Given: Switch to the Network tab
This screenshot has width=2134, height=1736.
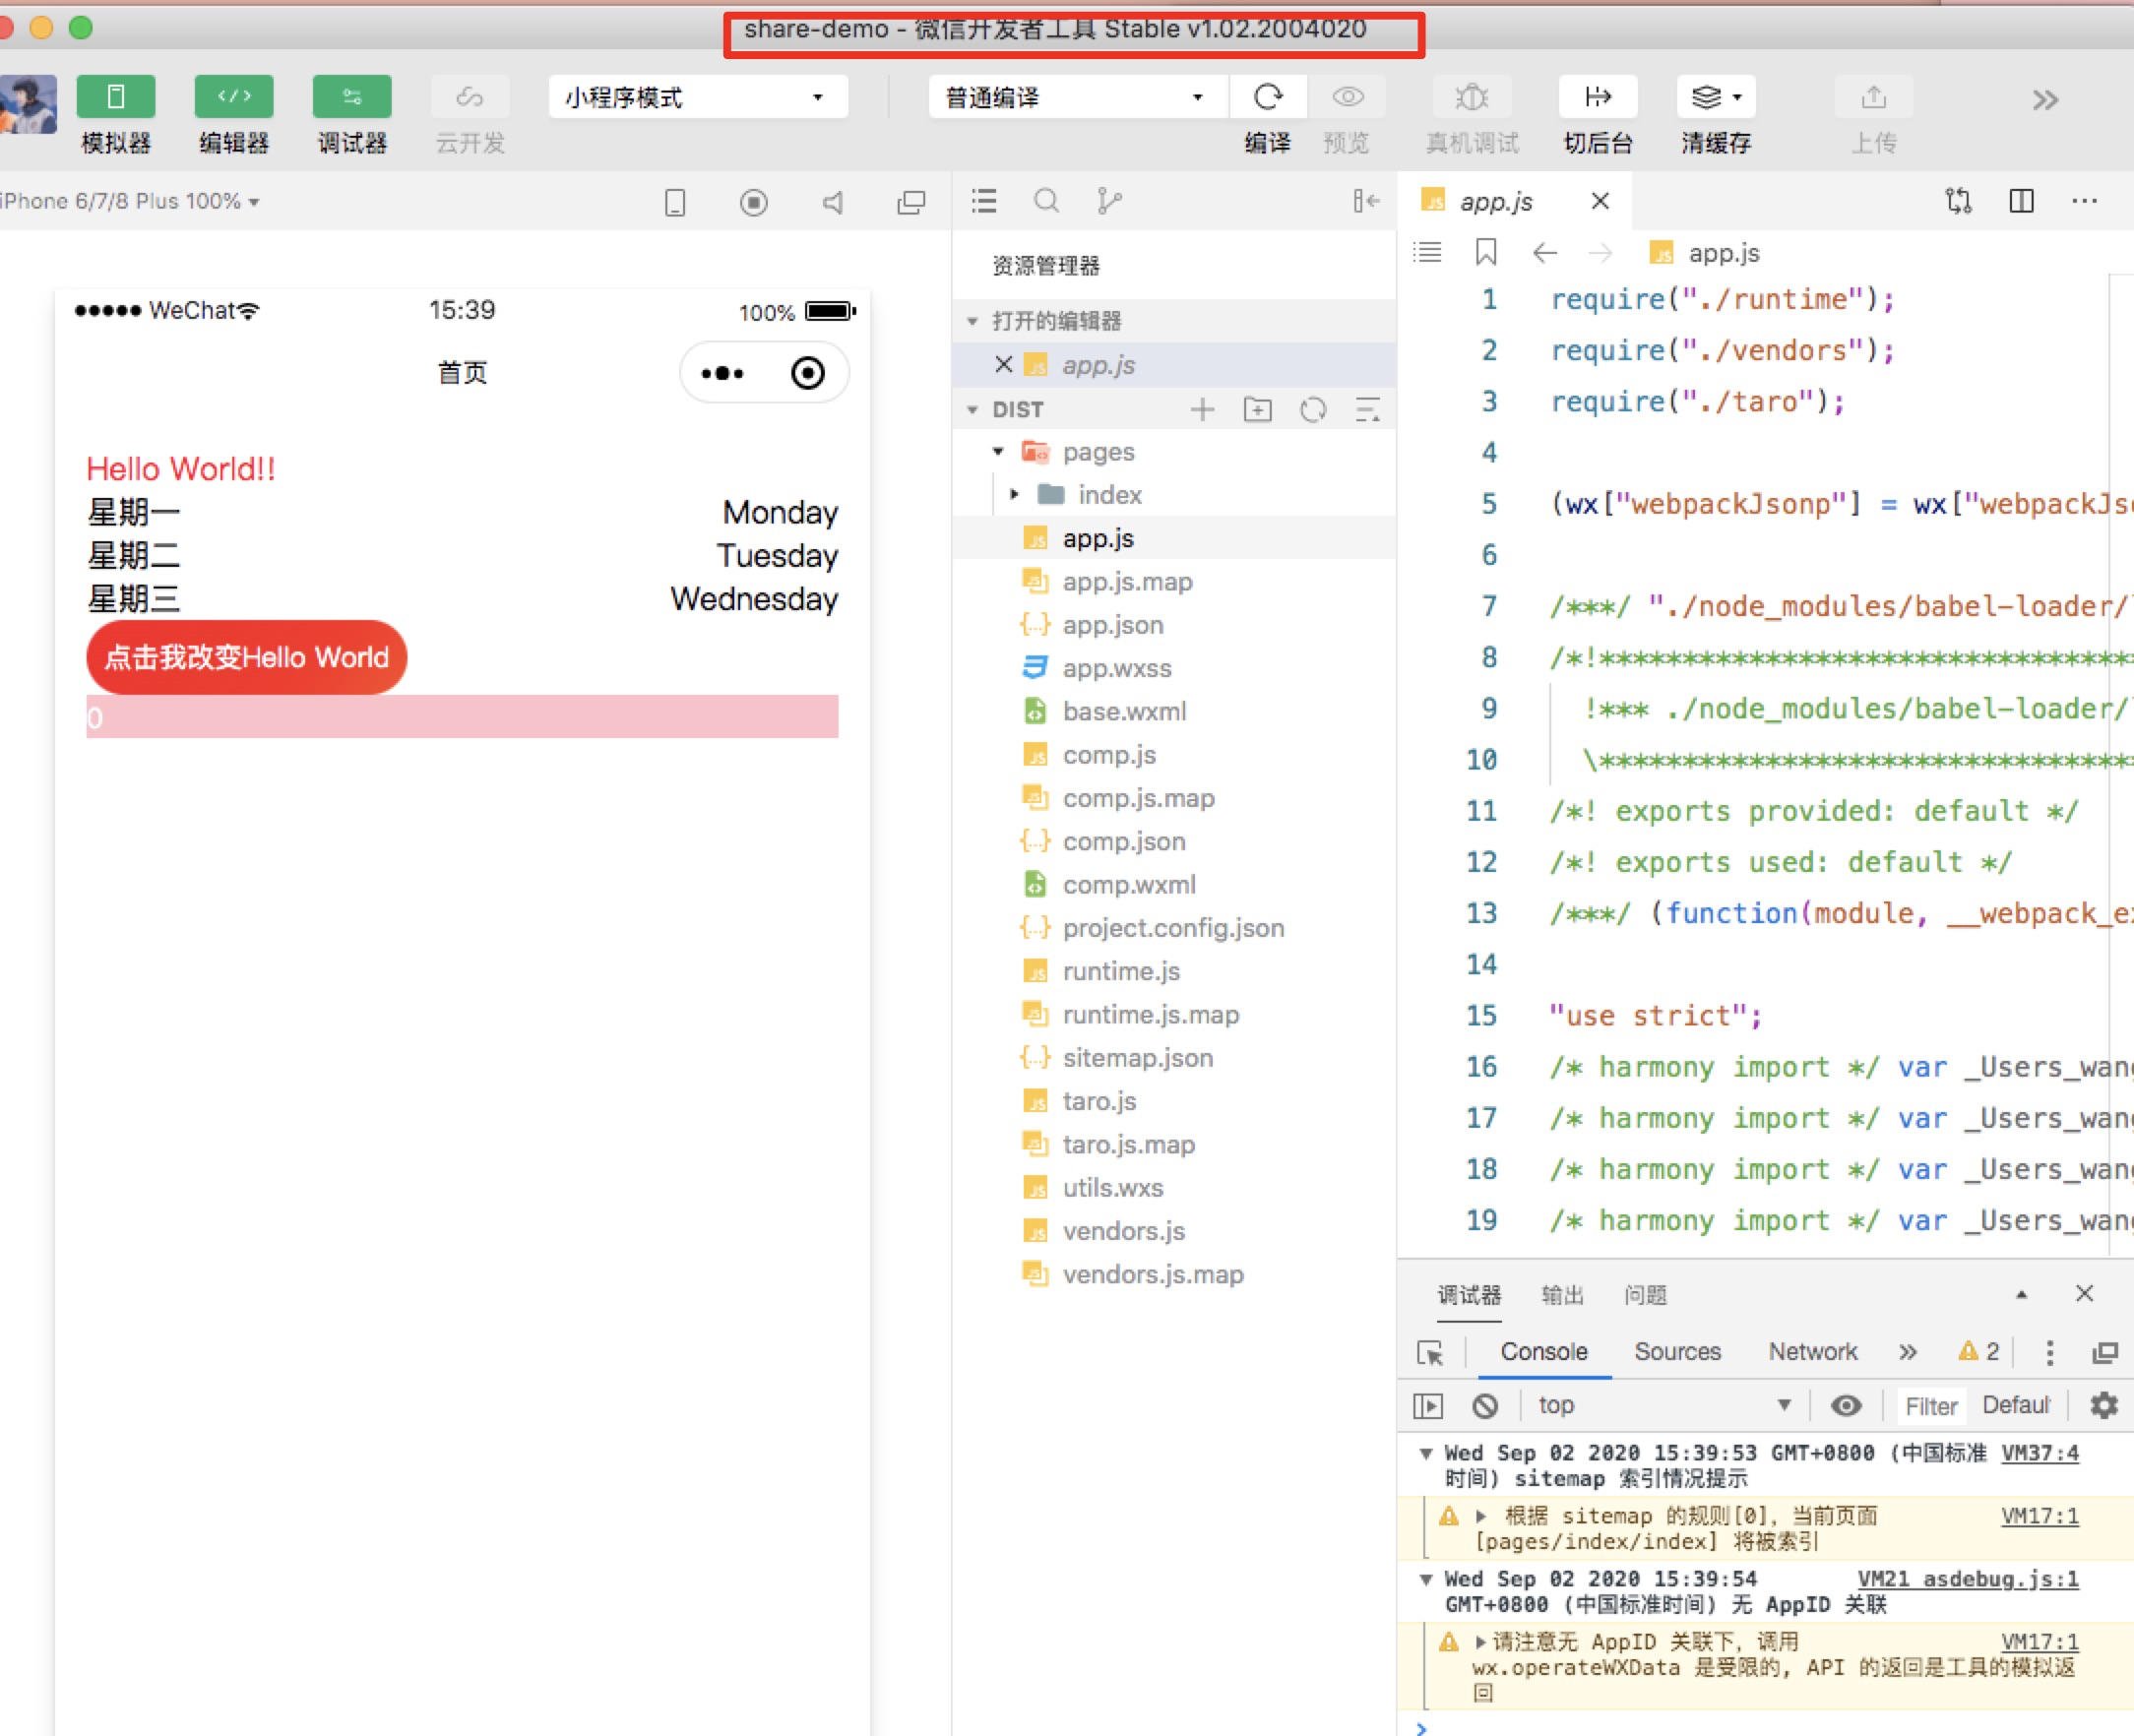Looking at the screenshot, I should pos(1812,1351).
